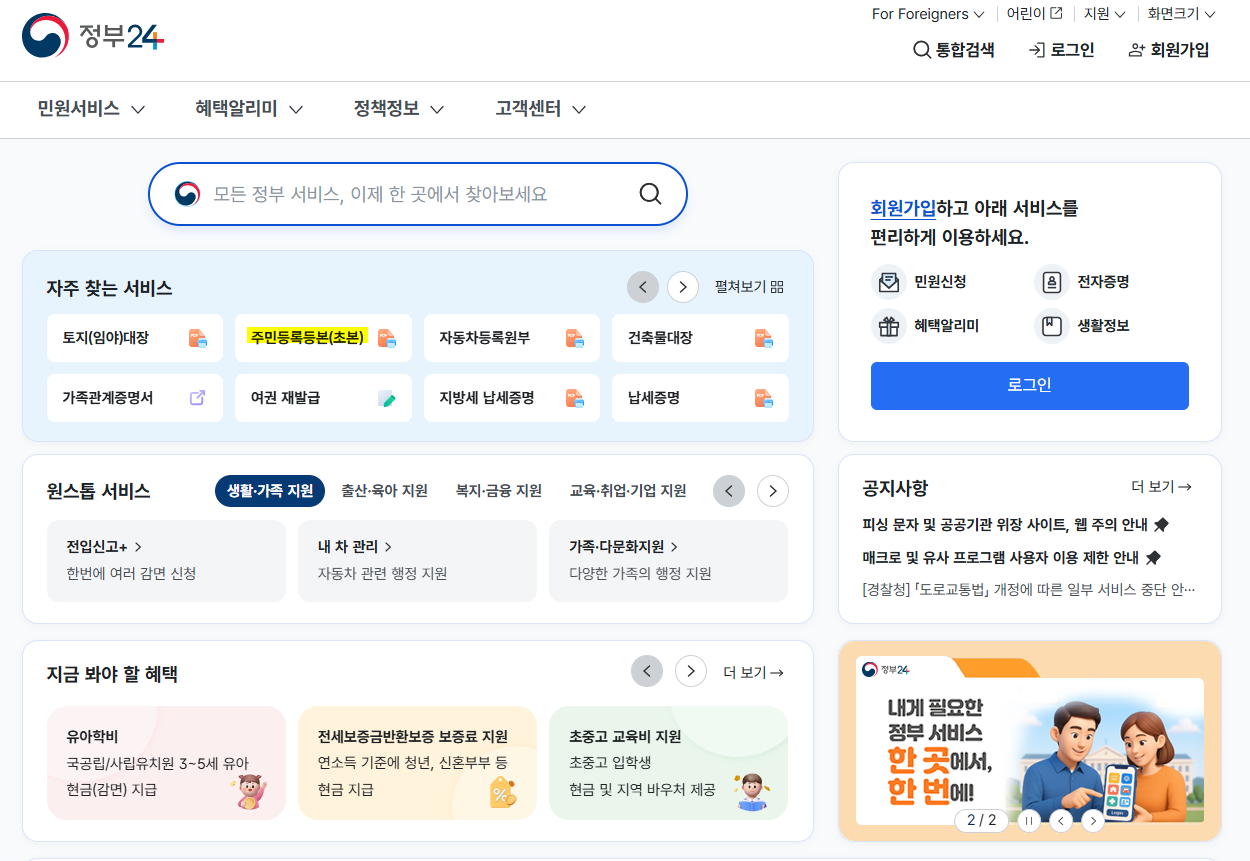Image resolution: width=1250 pixels, height=861 pixels.
Task: Click the 통합검색 search icon in the header
Action: click(921, 49)
